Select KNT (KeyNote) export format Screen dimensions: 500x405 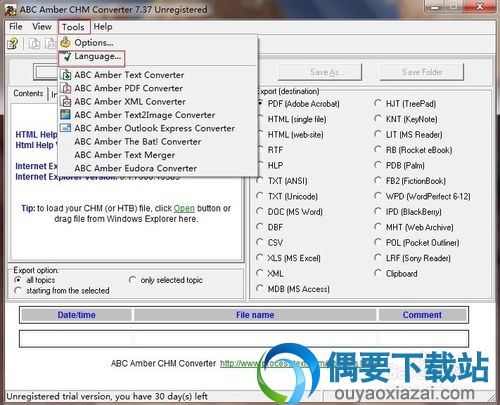[x=406, y=119]
